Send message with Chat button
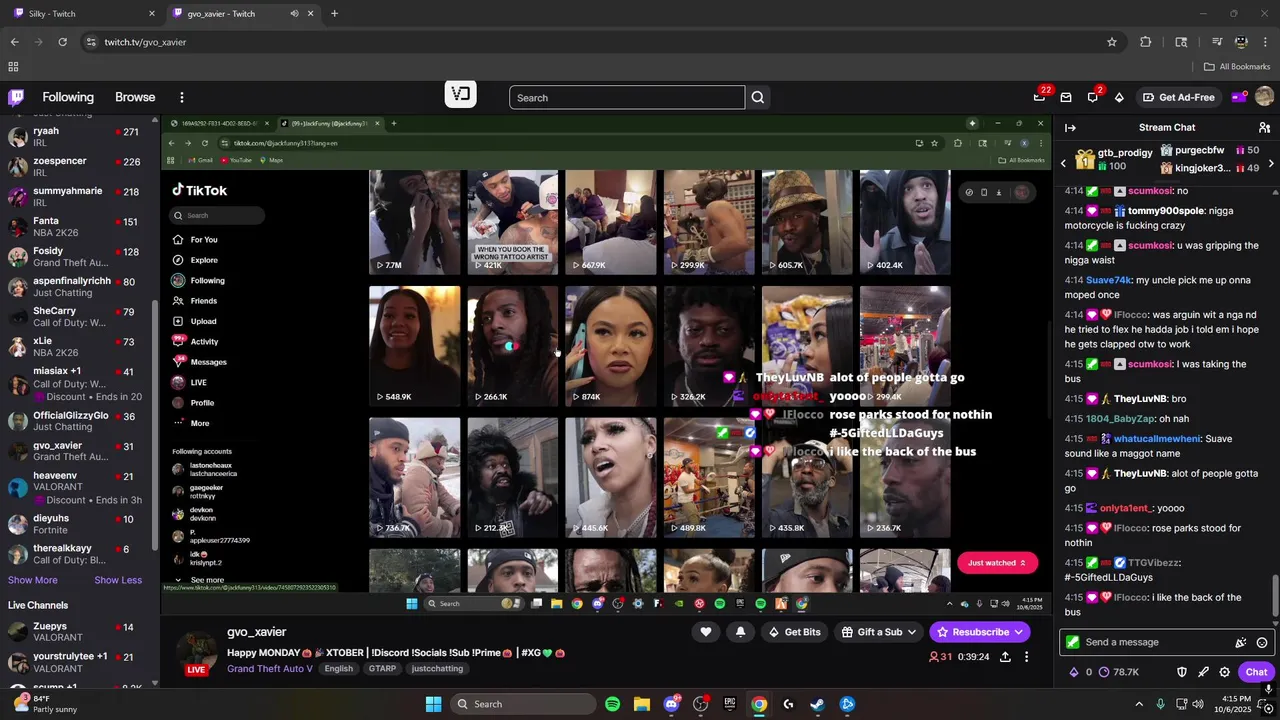Image resolution: width=1280 pixels, height=720 pixels. click(x=1256, y=672)
